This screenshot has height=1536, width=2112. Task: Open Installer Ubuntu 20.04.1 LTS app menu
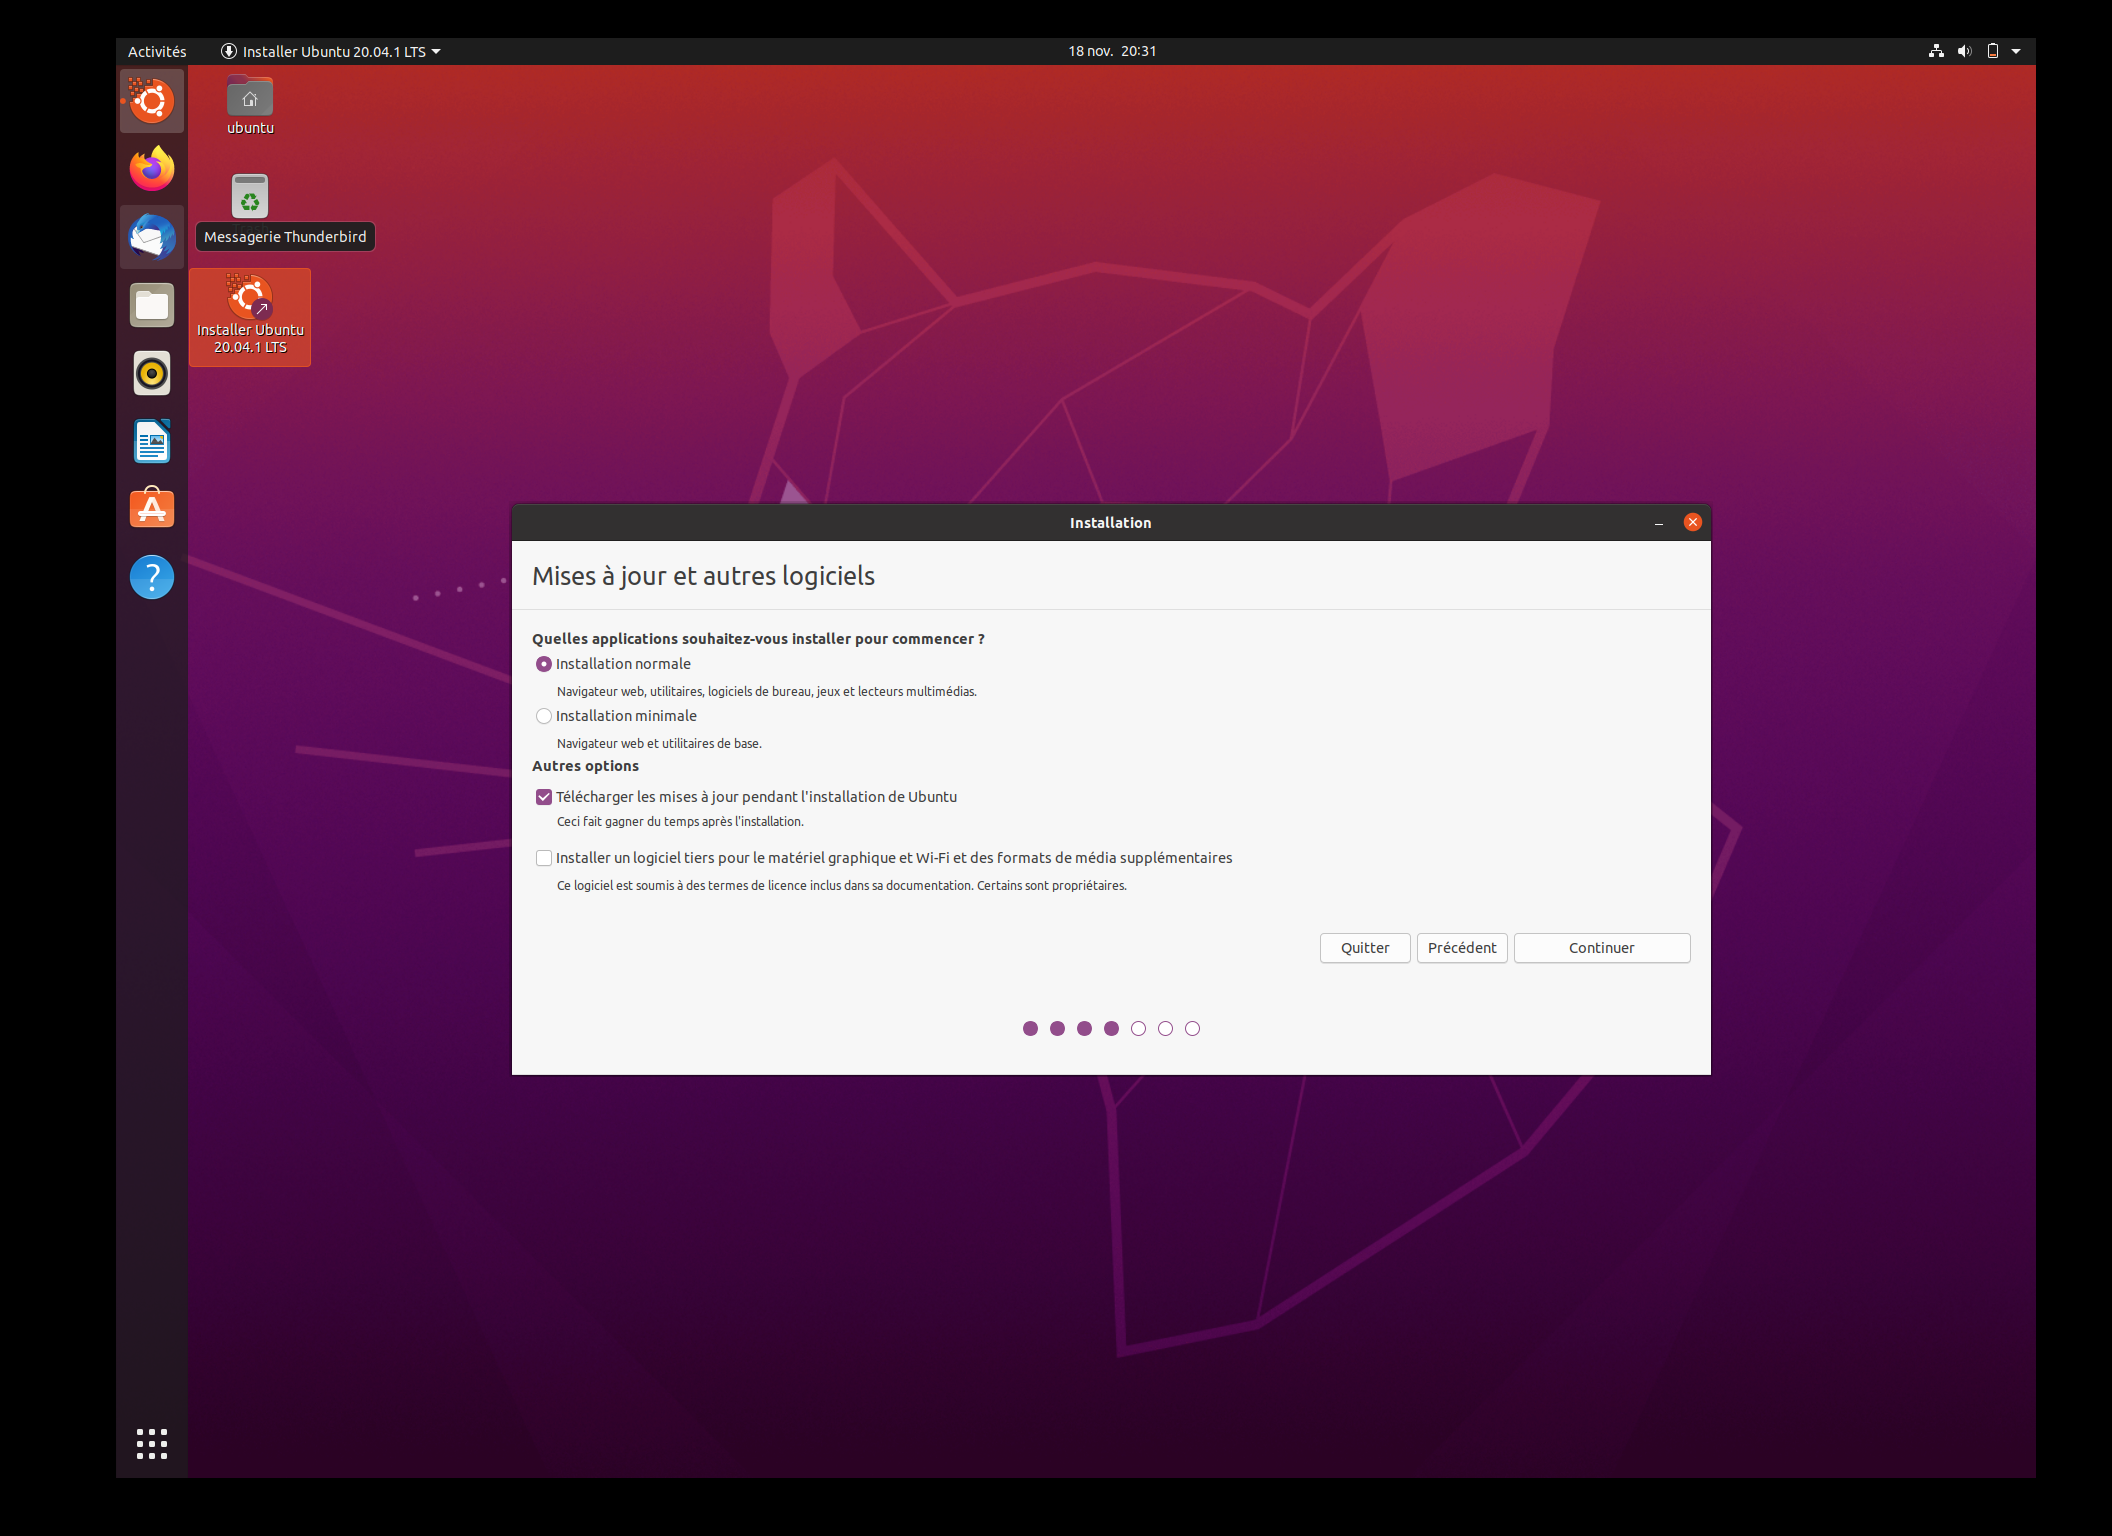331,51
